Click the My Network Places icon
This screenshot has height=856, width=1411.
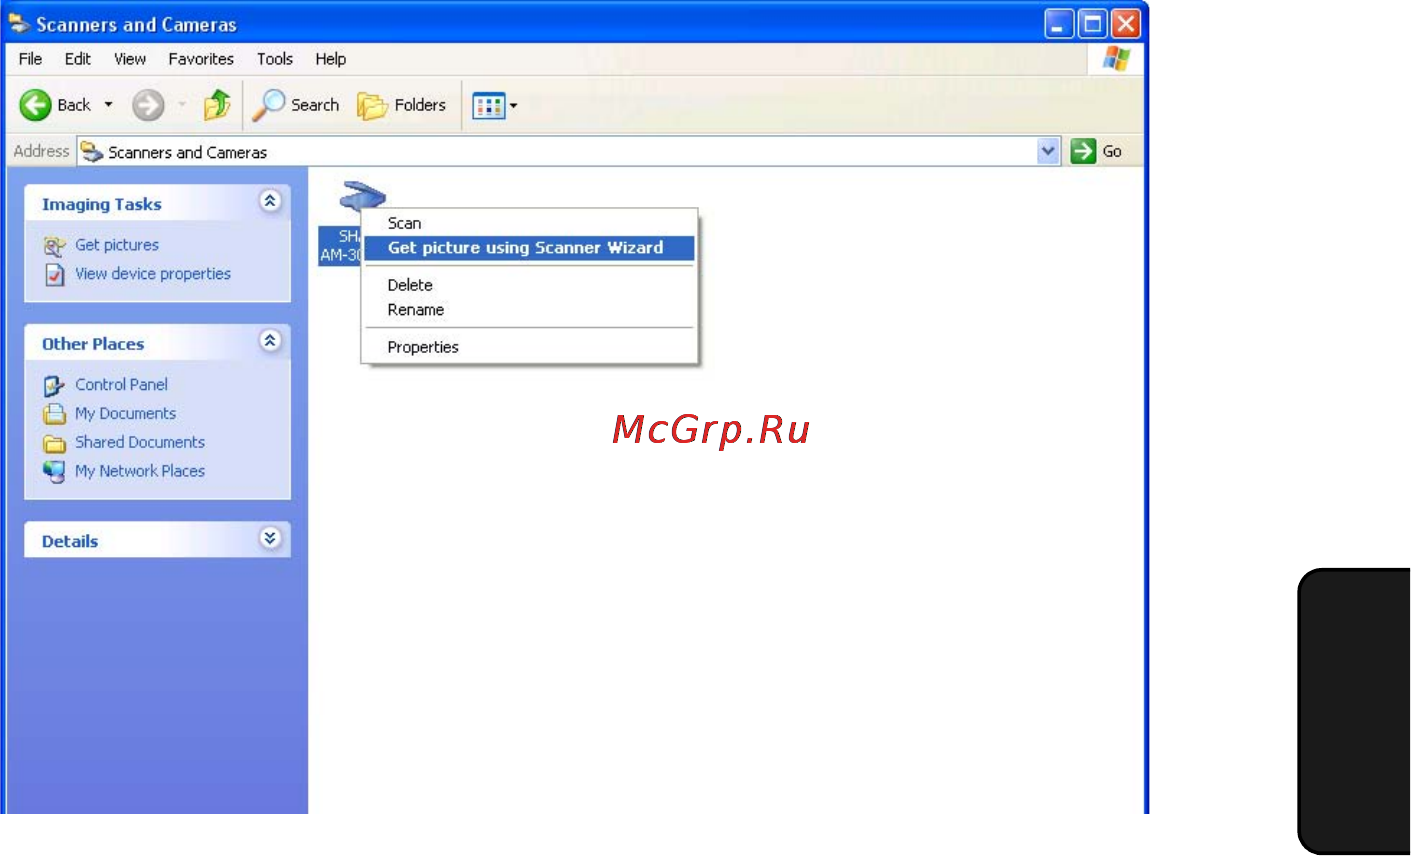click(54, 471)
